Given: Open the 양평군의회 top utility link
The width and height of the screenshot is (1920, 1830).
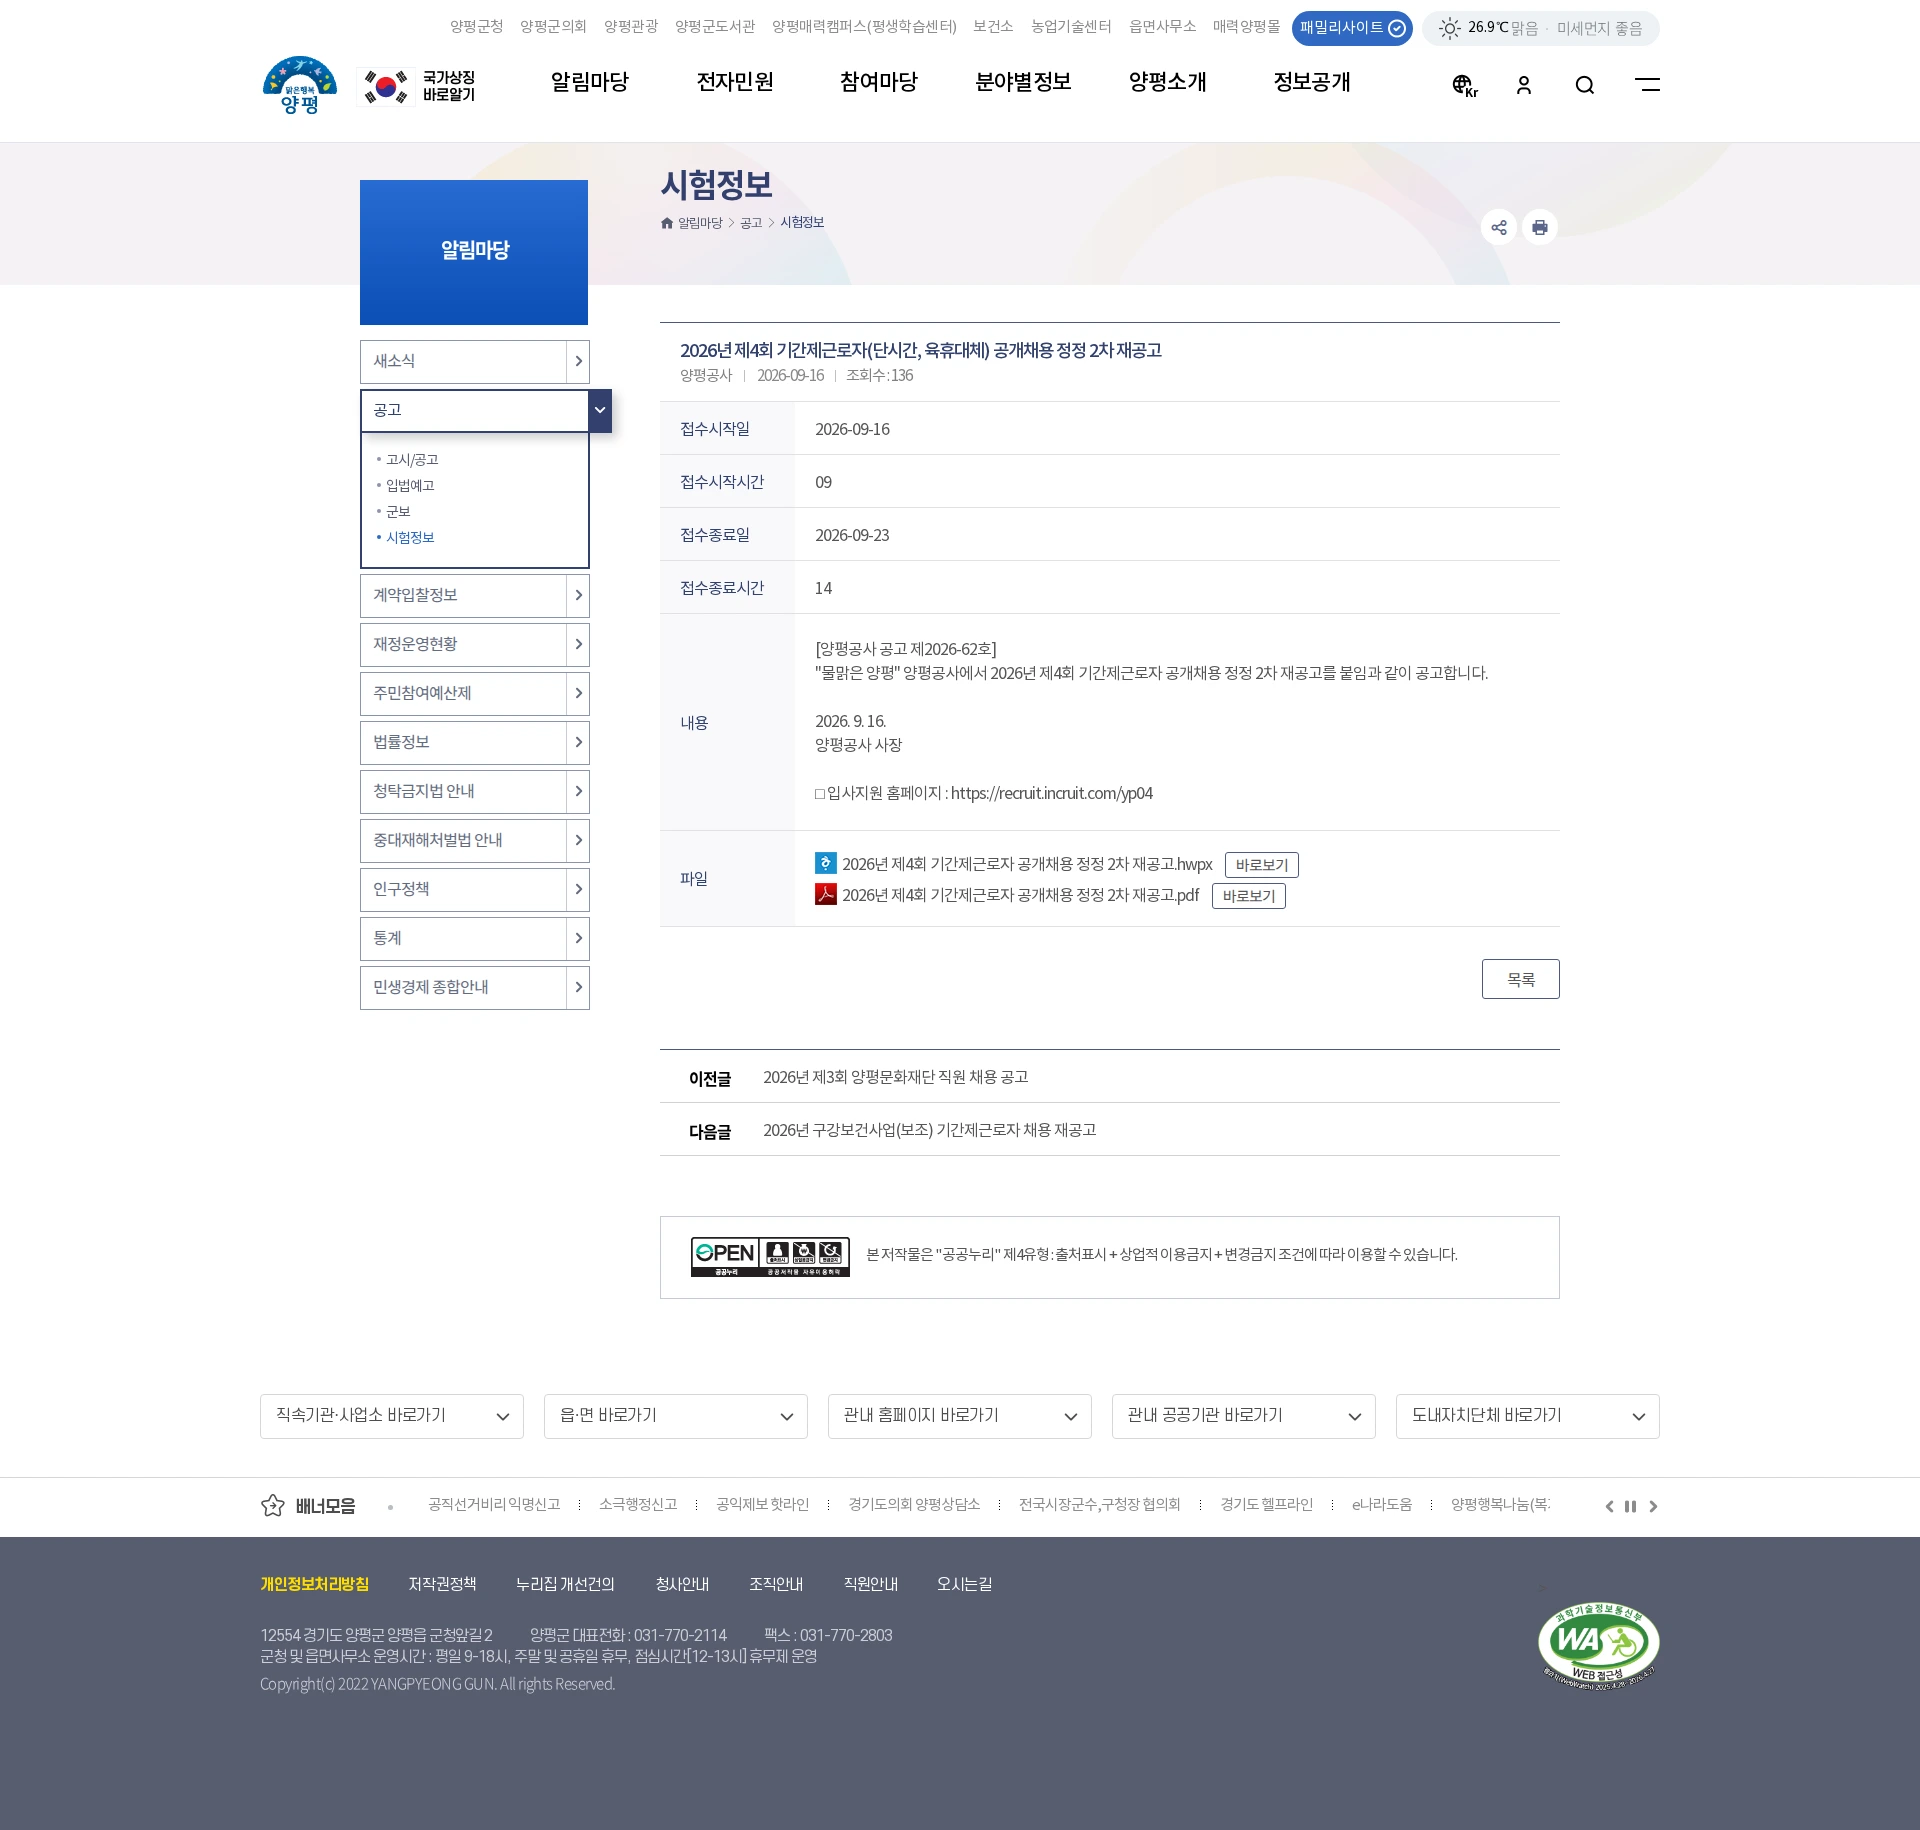Looking at the screenshot, I should (553, 27).
